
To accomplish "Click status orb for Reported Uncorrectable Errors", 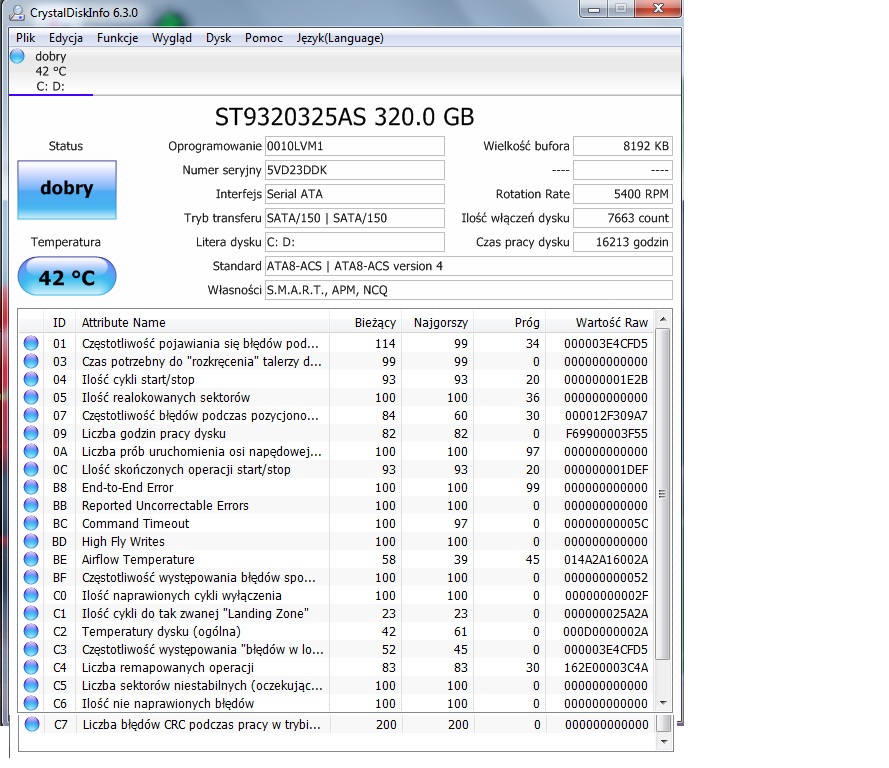I will 31,505.
